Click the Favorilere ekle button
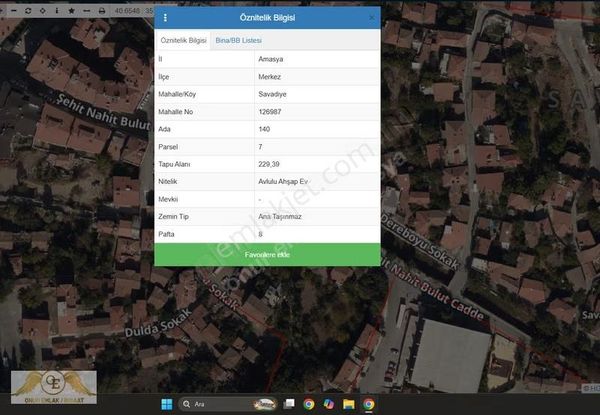The width and height of the screenshot is (600, 415). coord(267,255)
